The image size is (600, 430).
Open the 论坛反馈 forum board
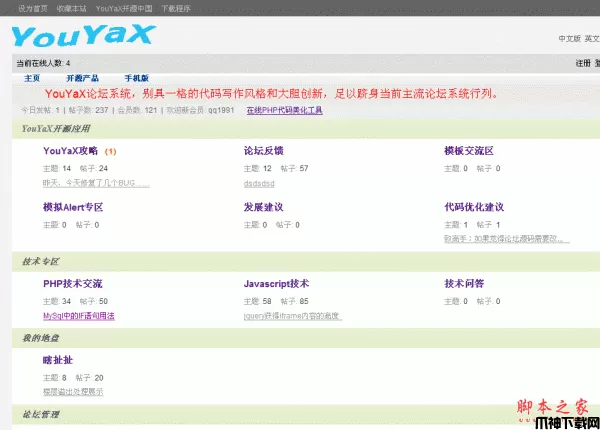pos(264,151)
